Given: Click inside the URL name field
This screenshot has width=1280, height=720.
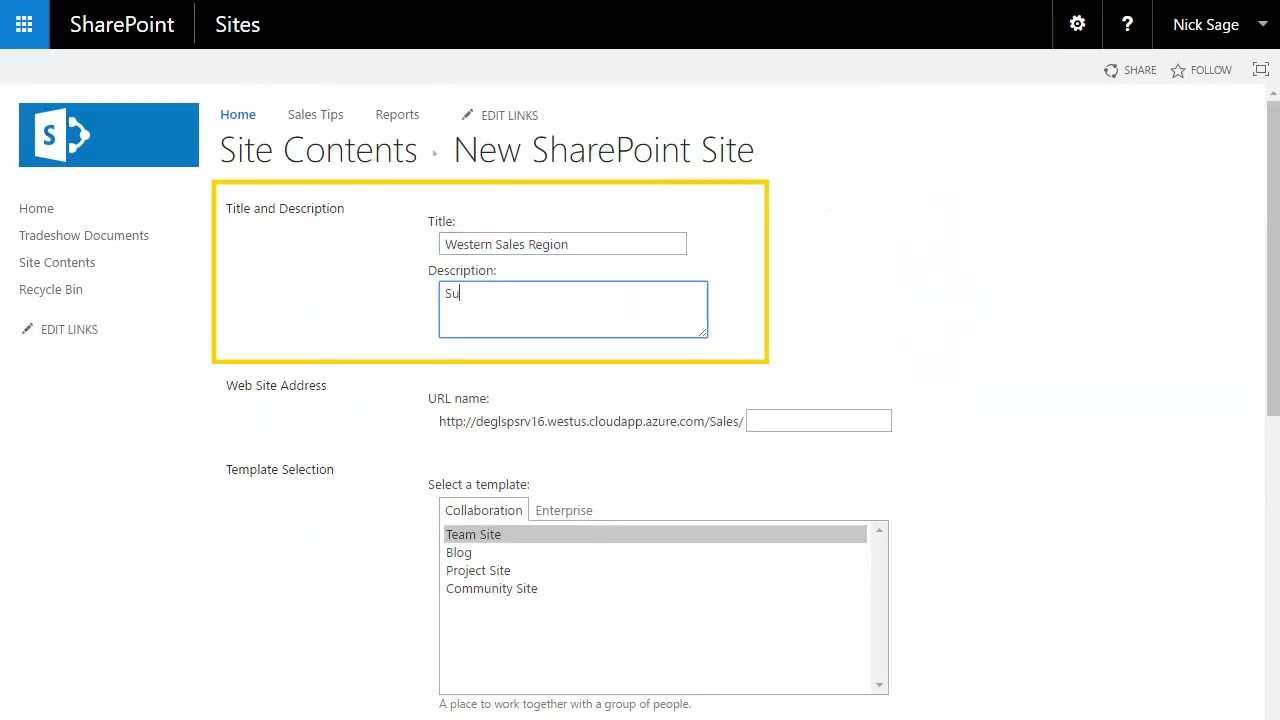Looking at the screenshot, I should click(x=818, y=420).
